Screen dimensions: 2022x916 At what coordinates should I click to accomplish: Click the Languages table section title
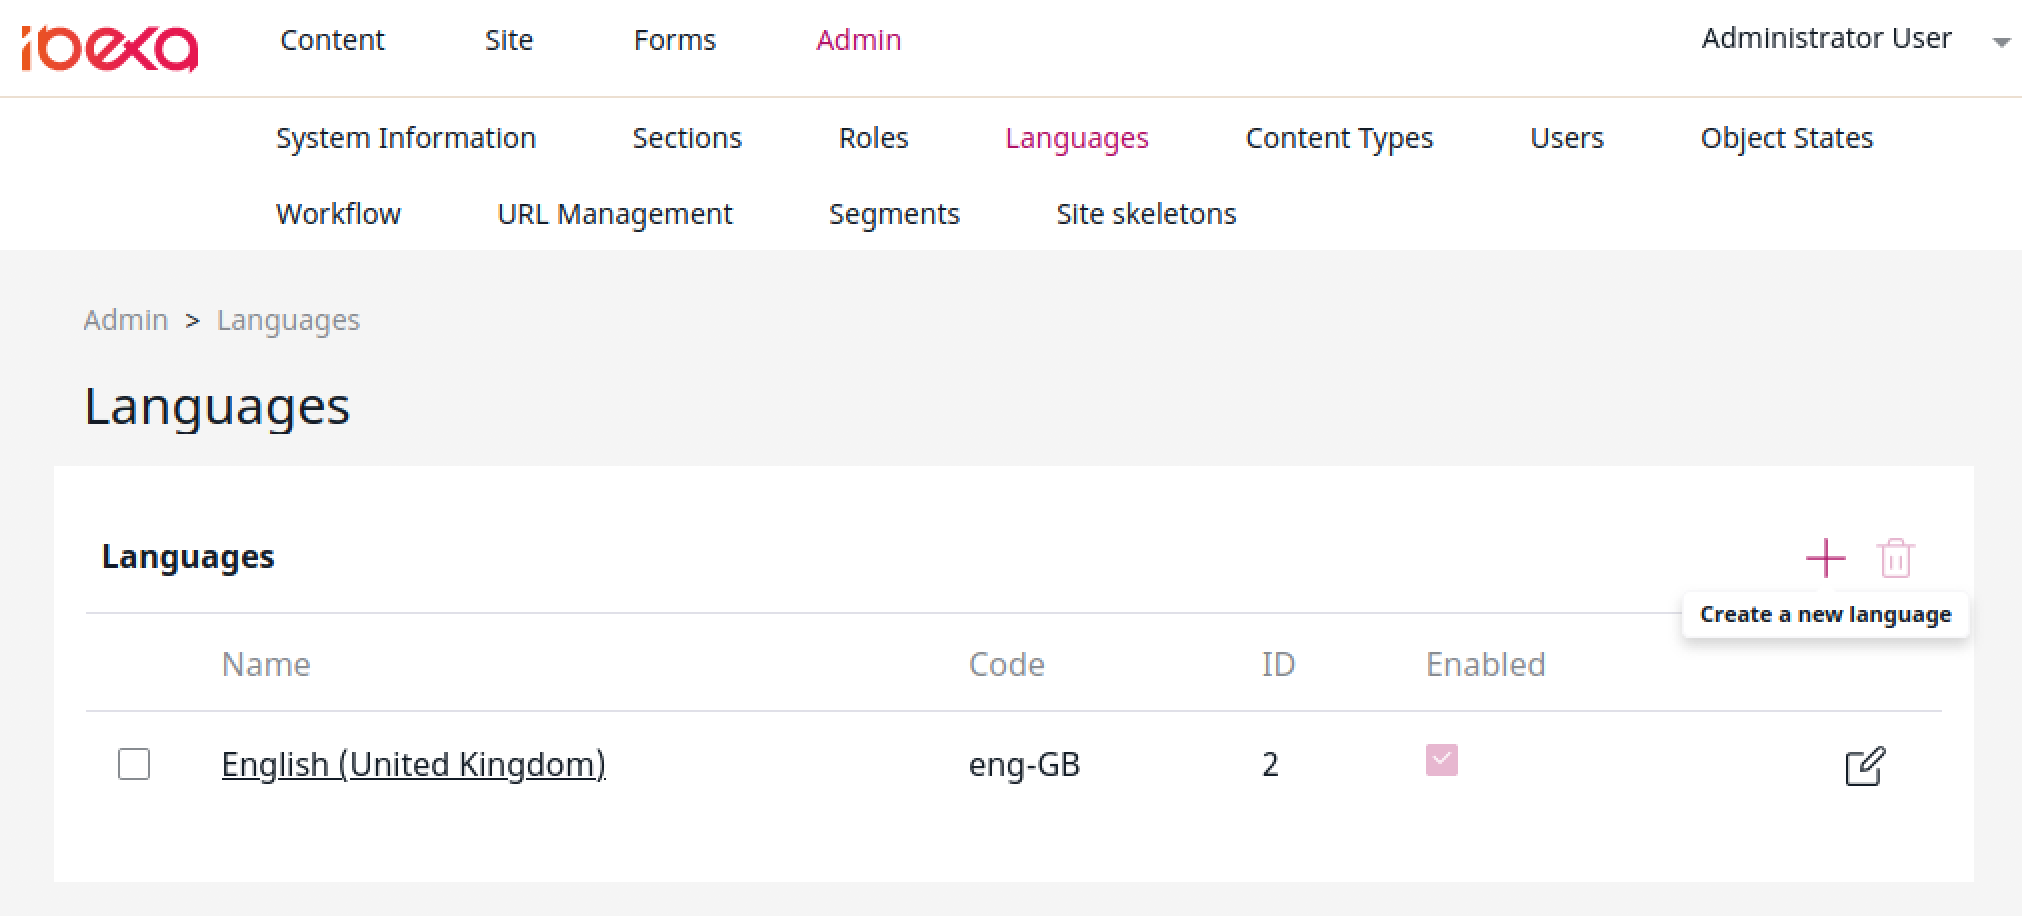[188, 557]
